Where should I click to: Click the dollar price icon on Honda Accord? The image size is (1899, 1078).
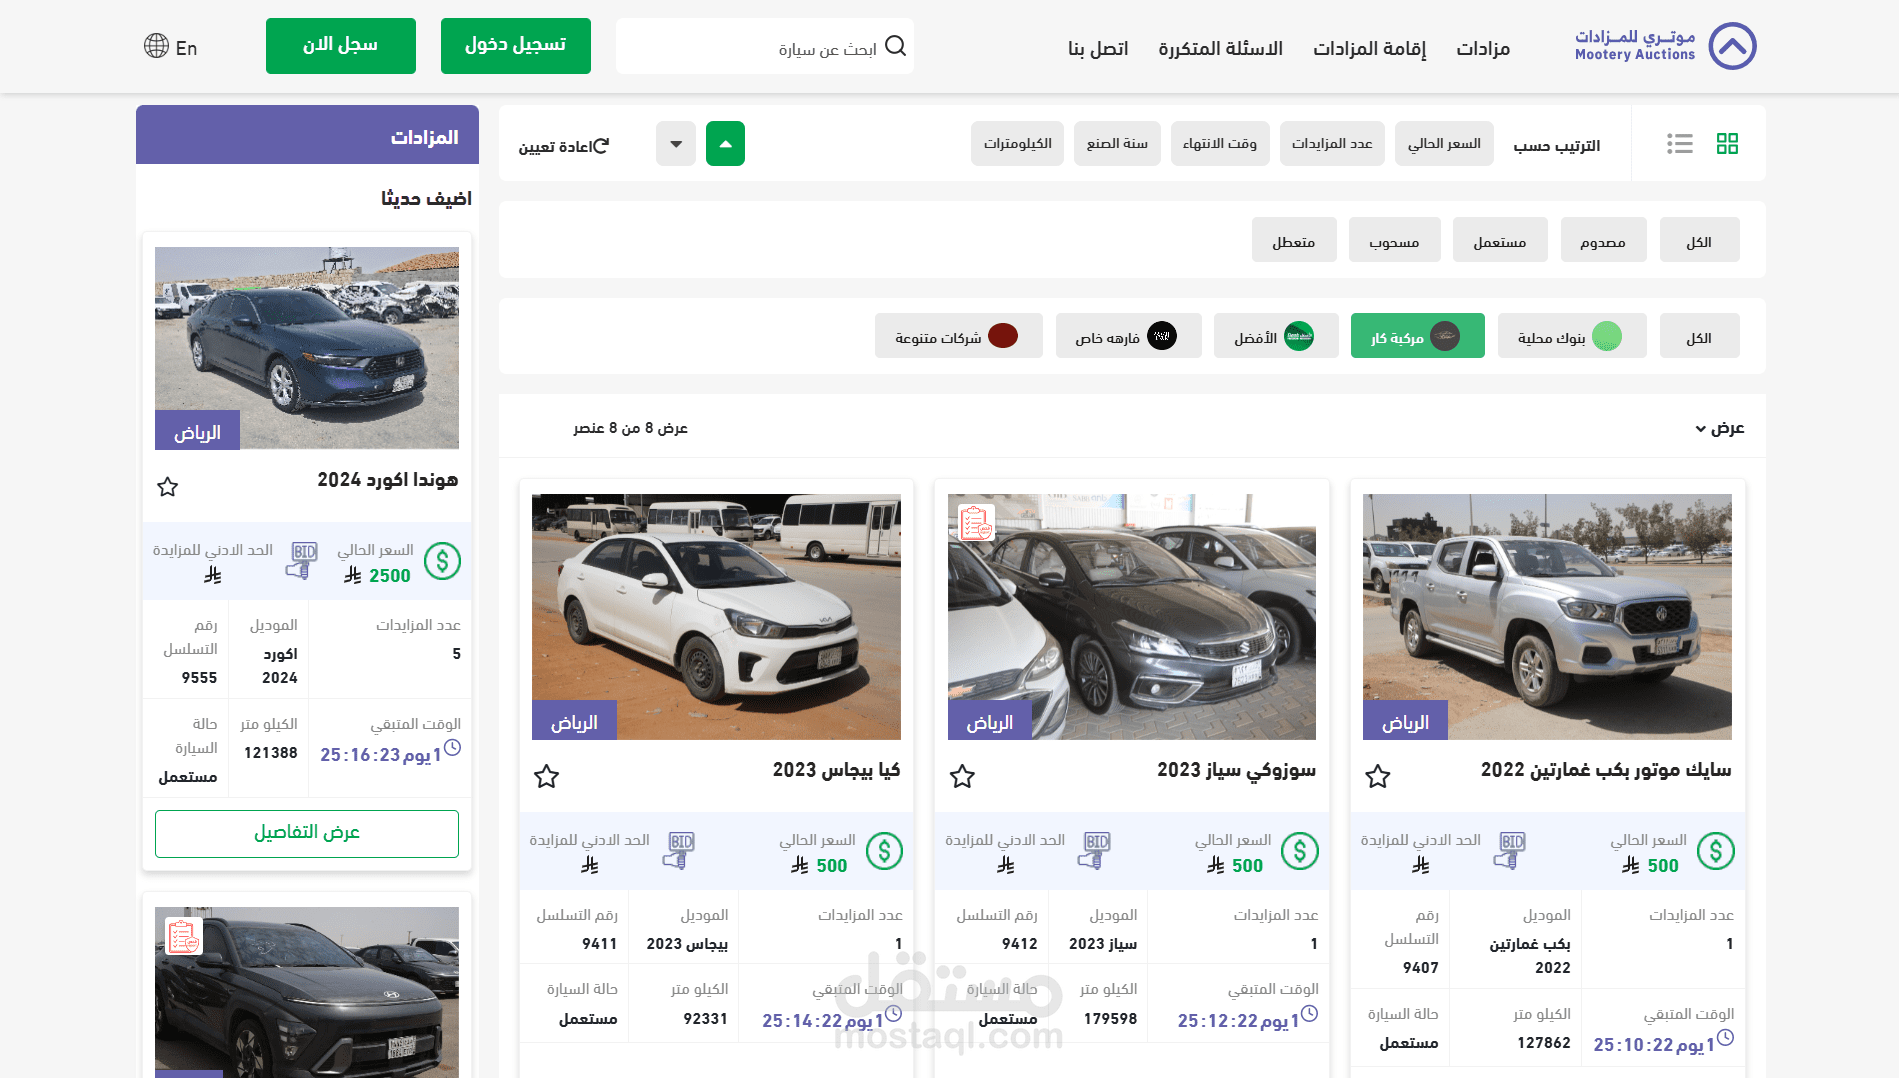(x=442, y=561)
